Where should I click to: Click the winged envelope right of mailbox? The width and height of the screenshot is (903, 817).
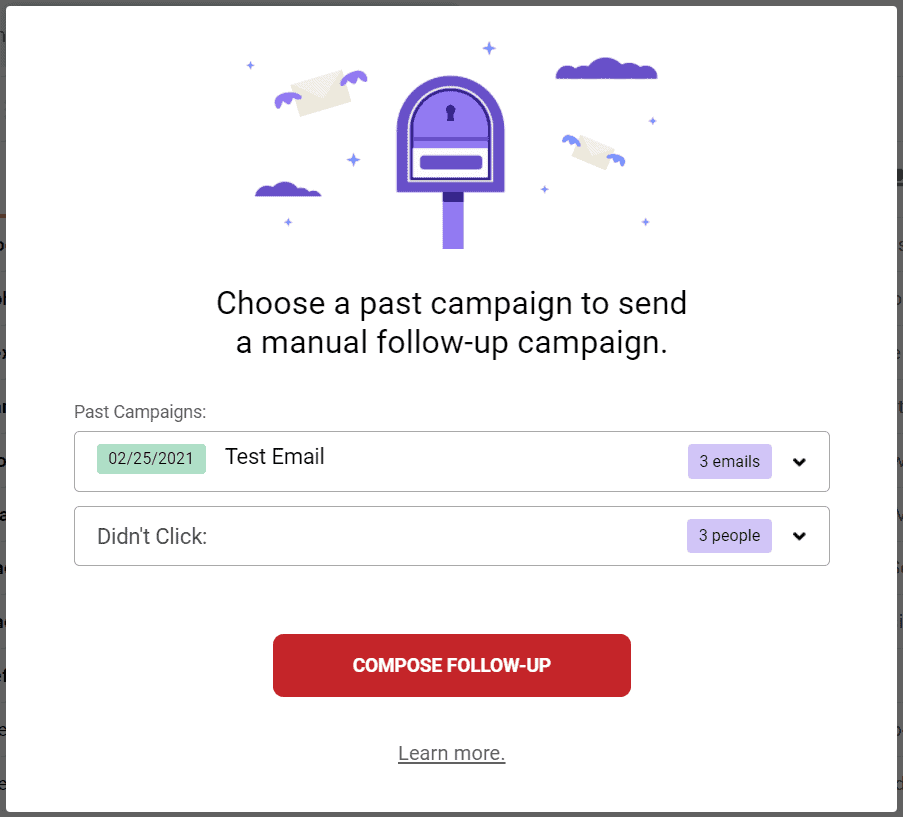pos(594,151)
